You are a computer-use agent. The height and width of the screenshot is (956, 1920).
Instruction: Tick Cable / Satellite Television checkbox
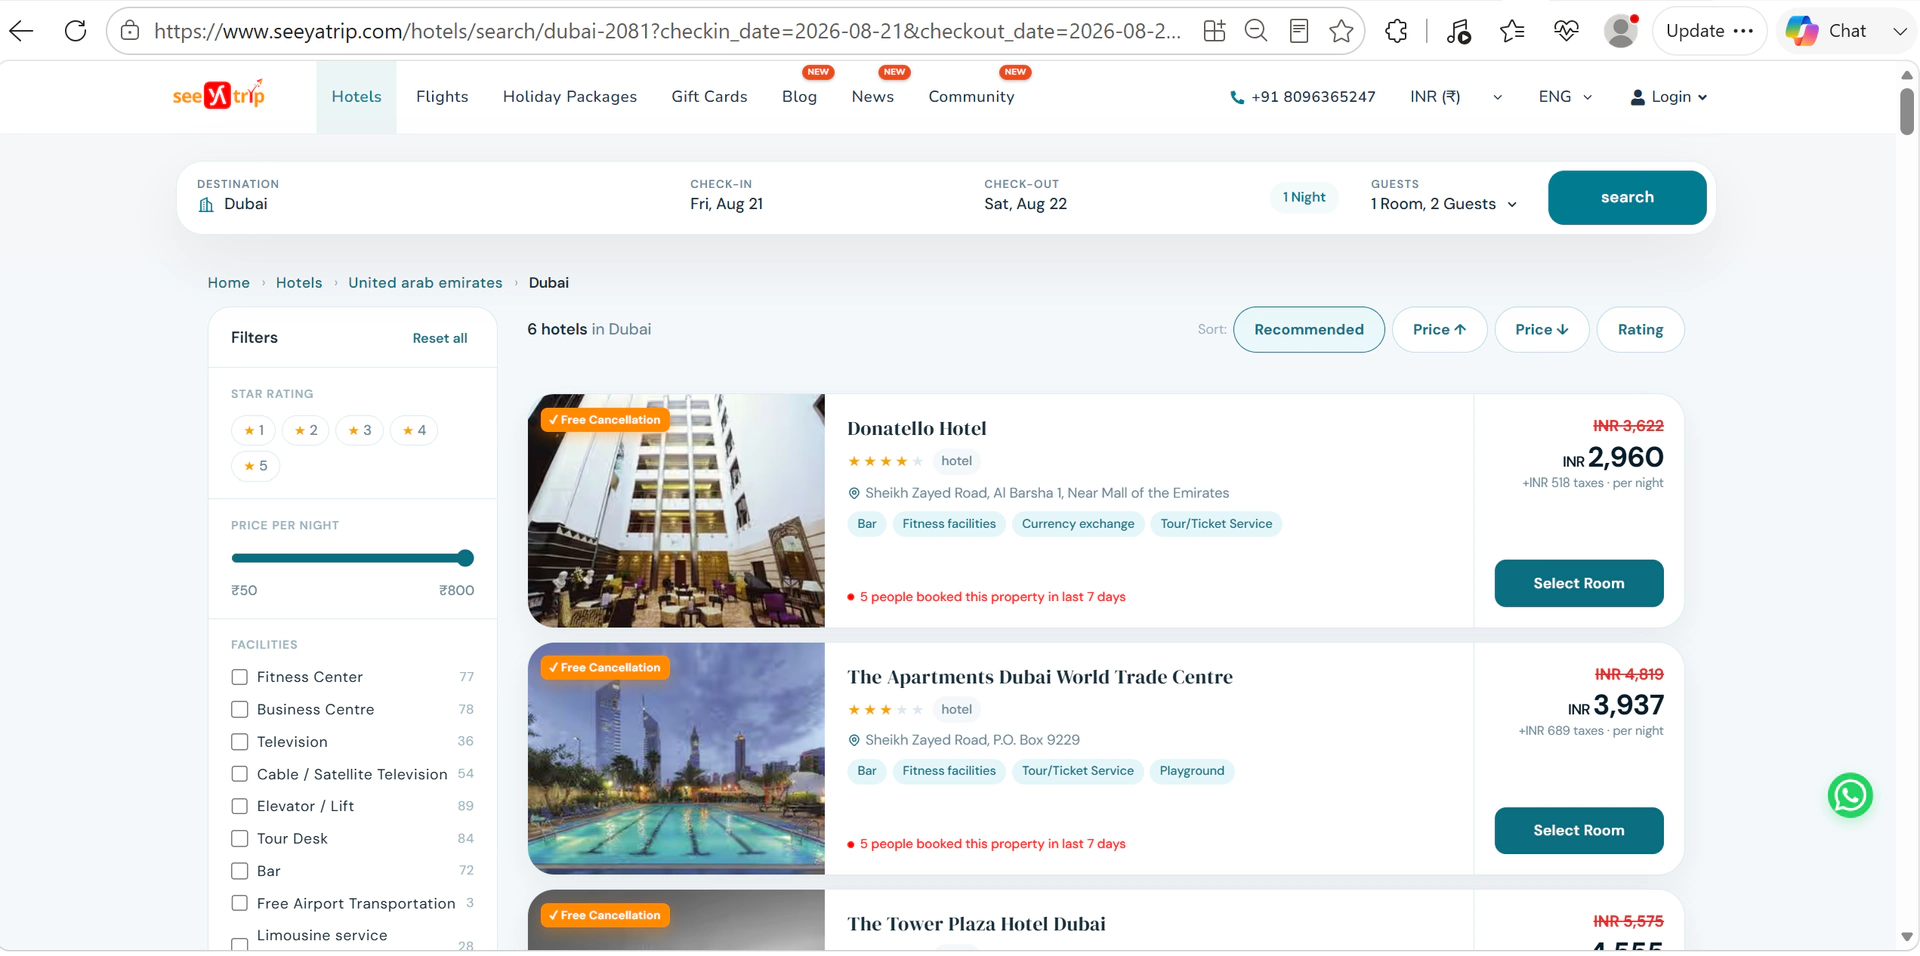point(240,774)
